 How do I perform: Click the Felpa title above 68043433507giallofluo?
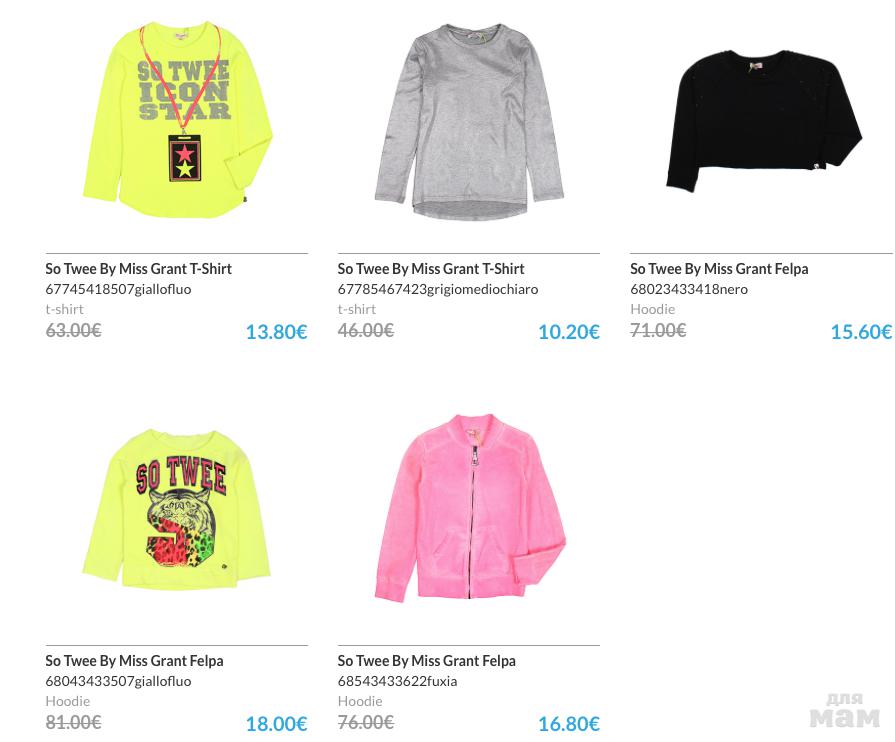pyautogui.click(x=134, y=660)
